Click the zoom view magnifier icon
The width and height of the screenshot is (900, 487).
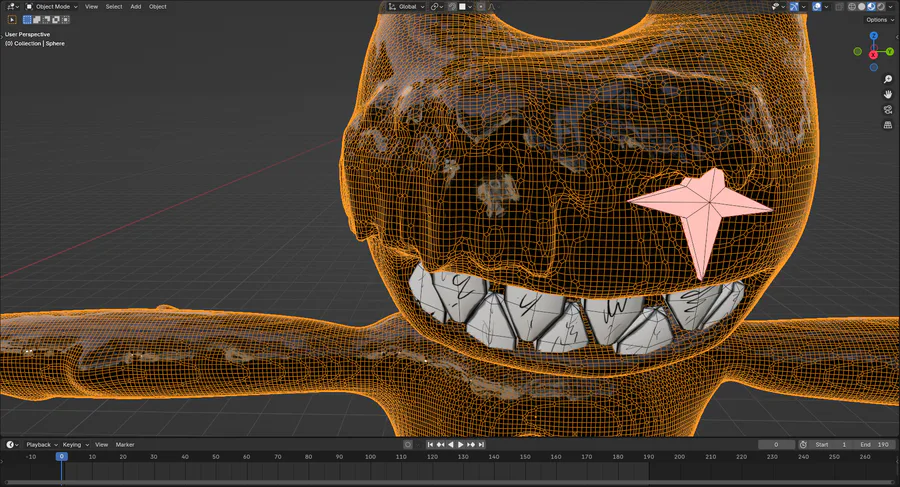point(888,79)
